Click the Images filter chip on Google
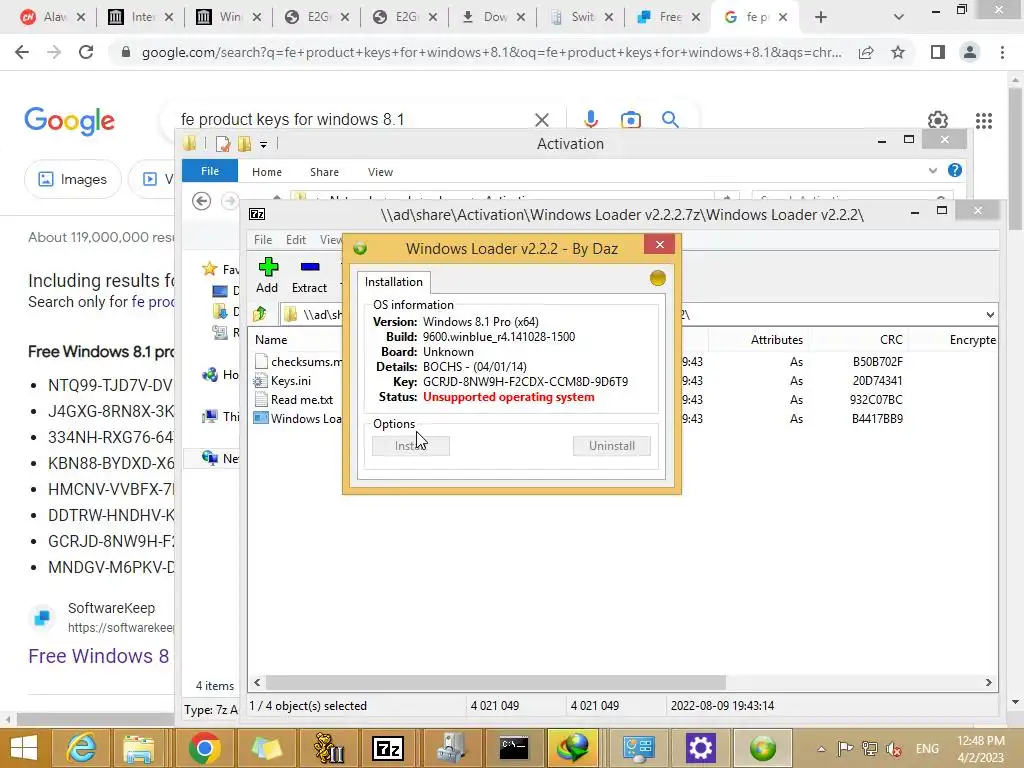The height and width of the screenshot is (768, 1024). pos(73,179)
